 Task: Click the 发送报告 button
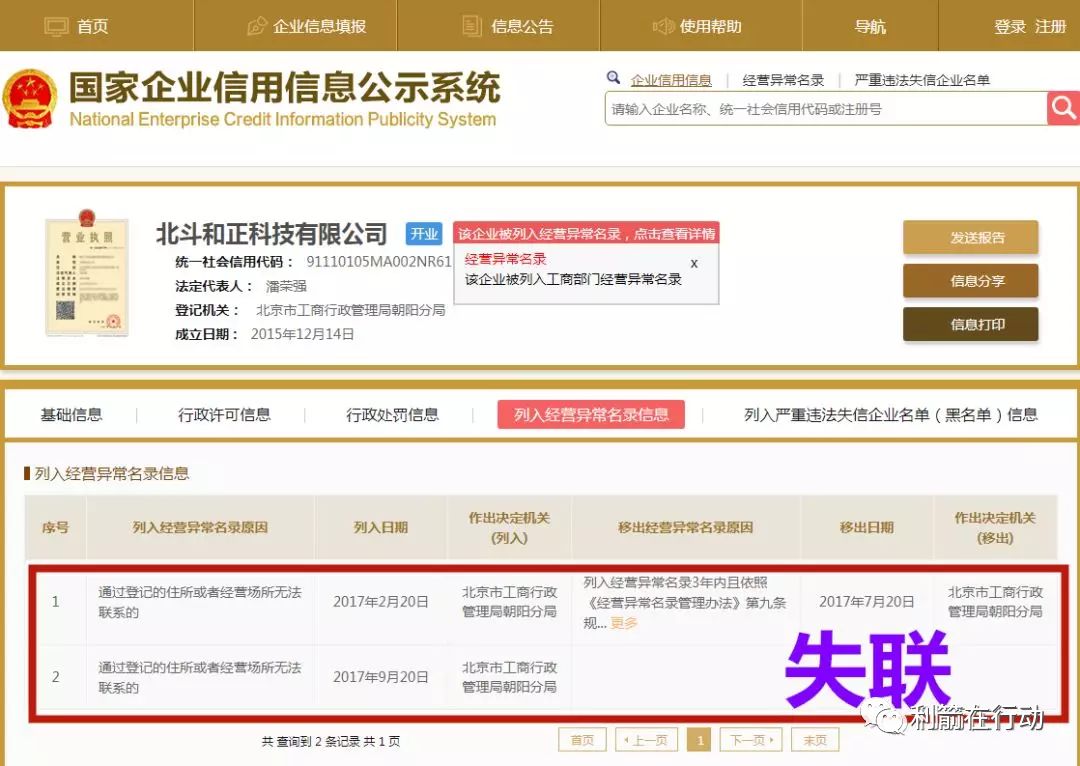[970, 237]
